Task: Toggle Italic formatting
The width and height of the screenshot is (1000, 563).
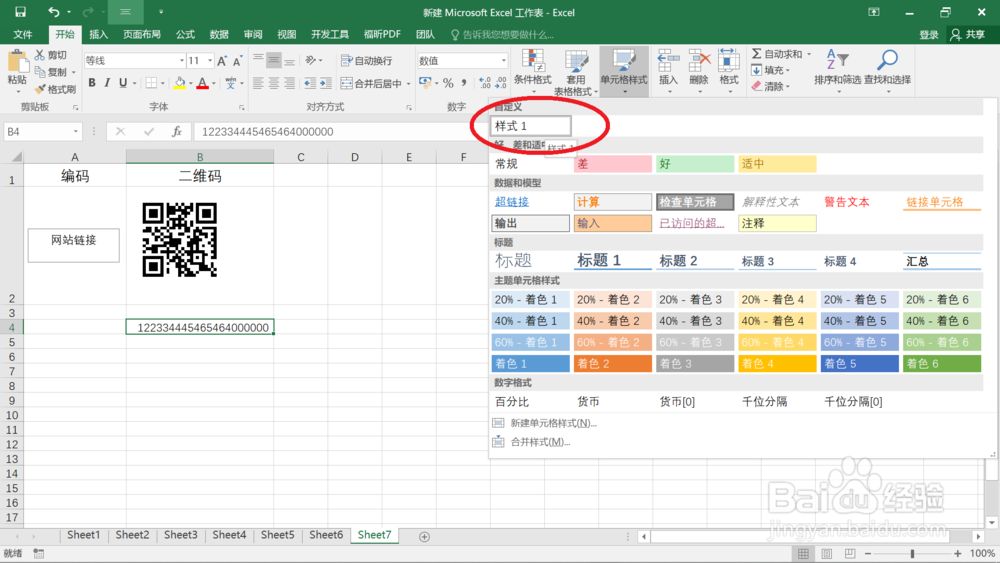Action: point(107,83)
